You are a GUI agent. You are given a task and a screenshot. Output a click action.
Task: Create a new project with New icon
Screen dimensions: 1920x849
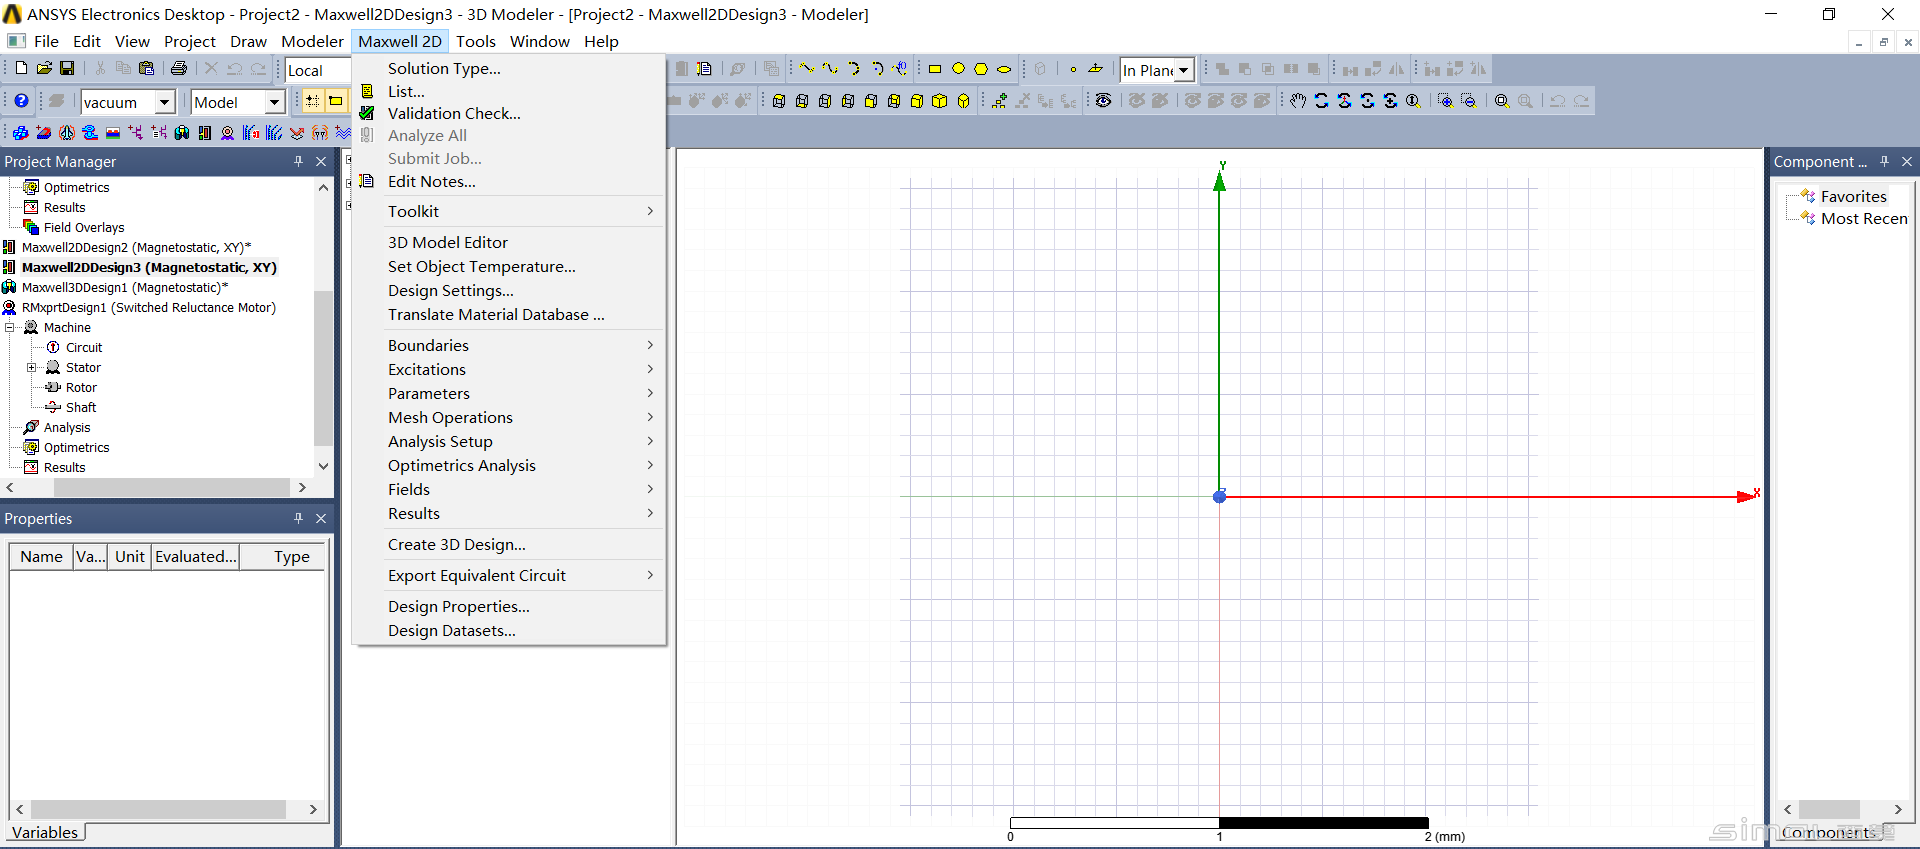click(x=21, y=68)
